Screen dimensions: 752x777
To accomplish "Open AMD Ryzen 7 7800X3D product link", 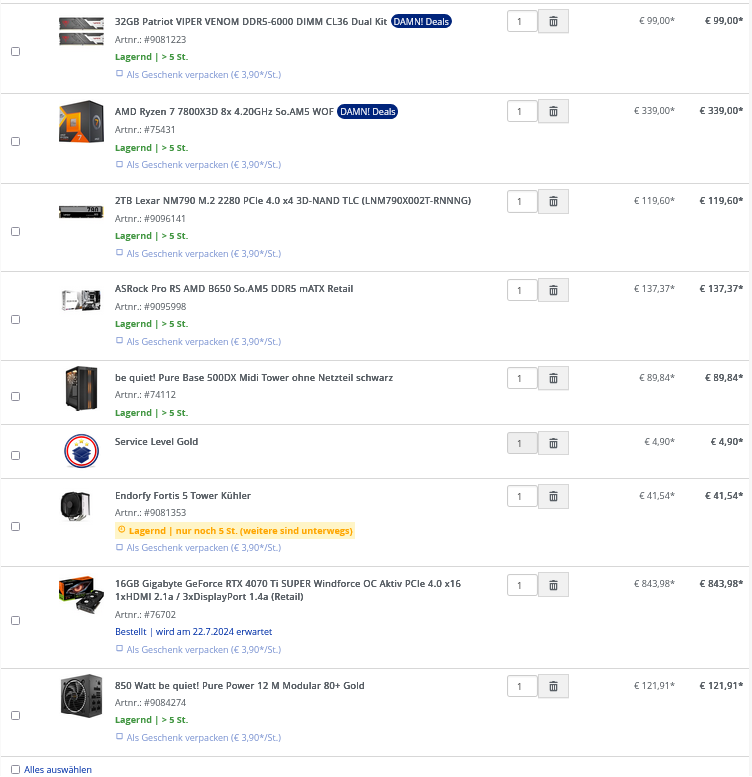I will pos(224,112).
